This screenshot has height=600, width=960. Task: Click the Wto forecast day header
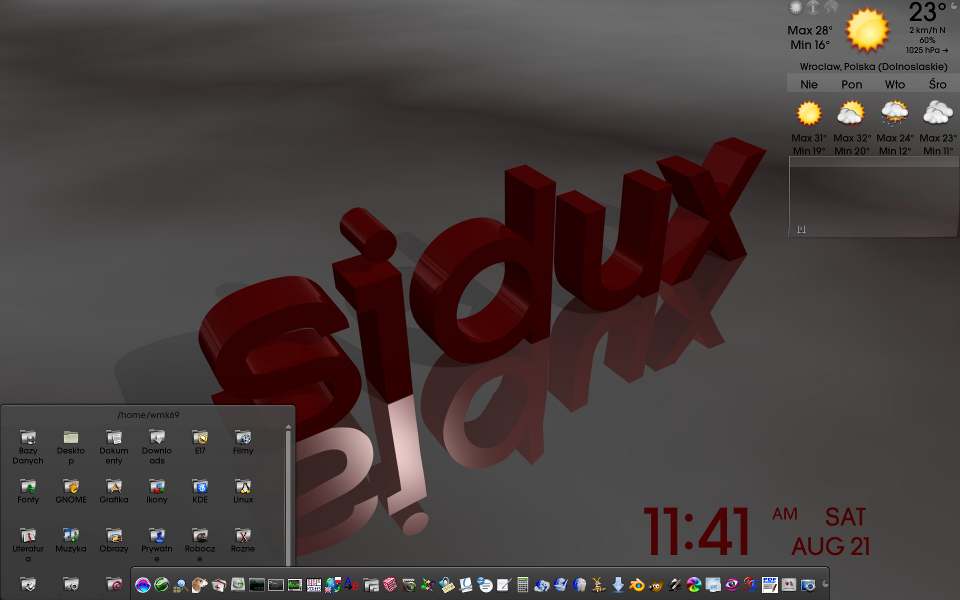point(894,84)
